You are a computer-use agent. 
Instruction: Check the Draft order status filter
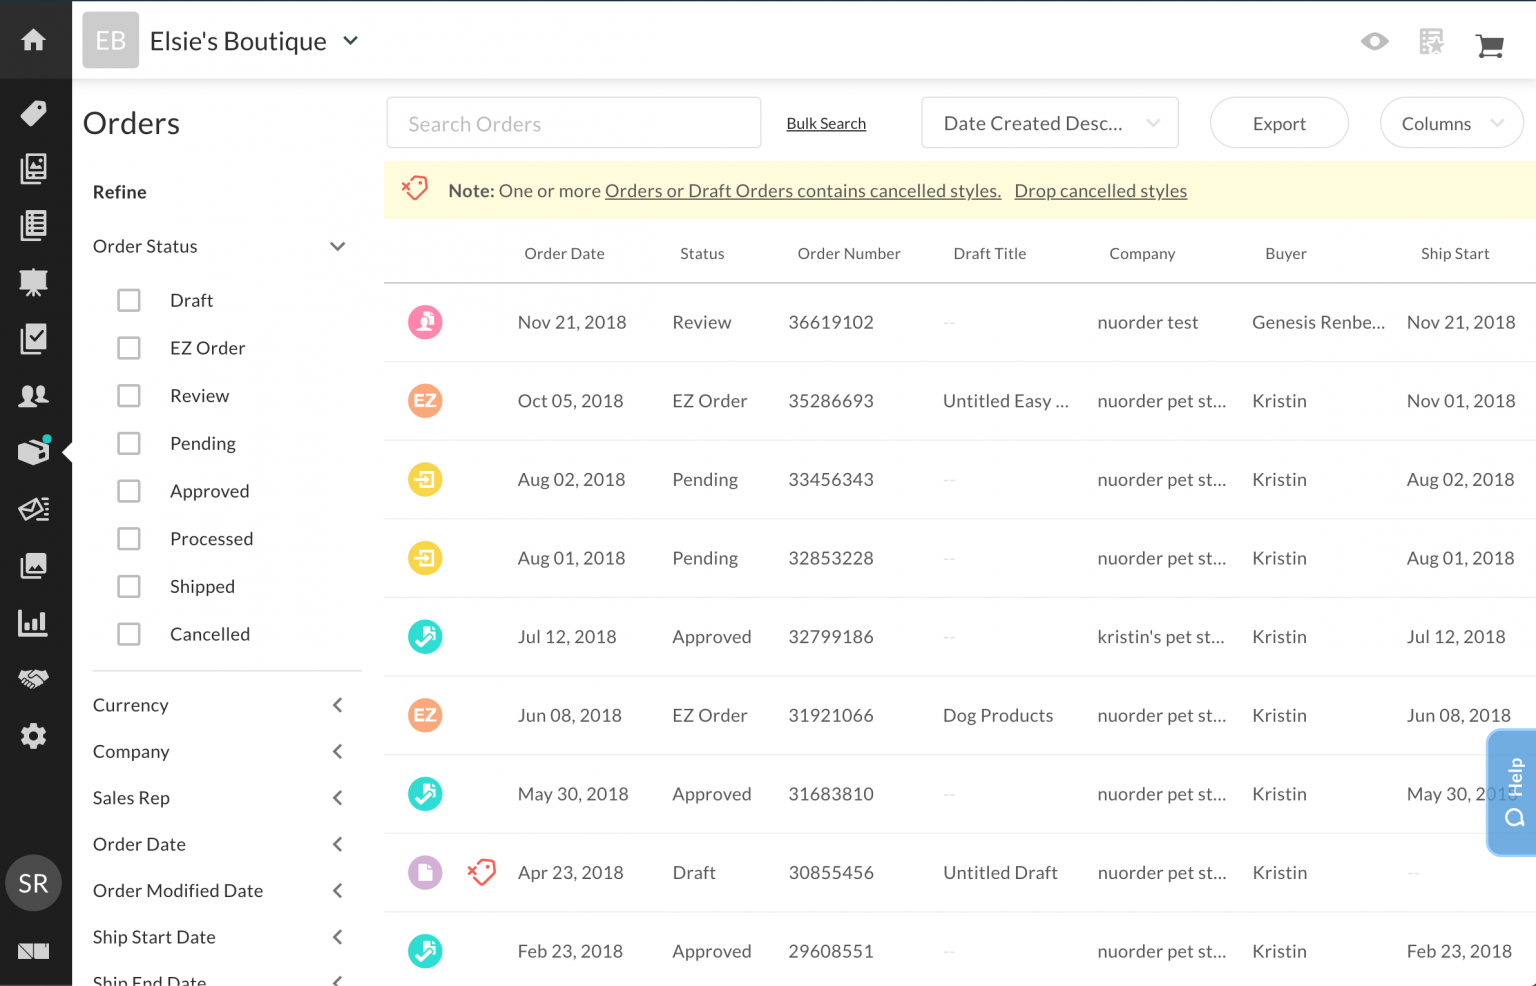[129, 300]
